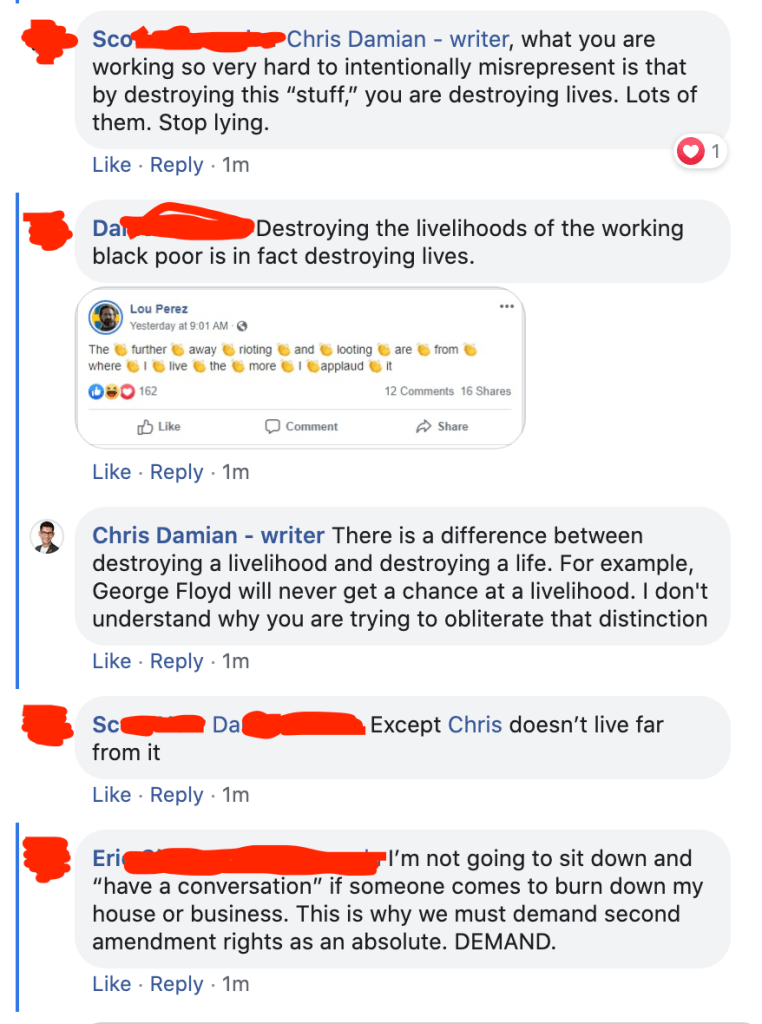The image size is (762, 1024).
Task: Like the second amendment rights comment
Action: click(x=112, y=984)
